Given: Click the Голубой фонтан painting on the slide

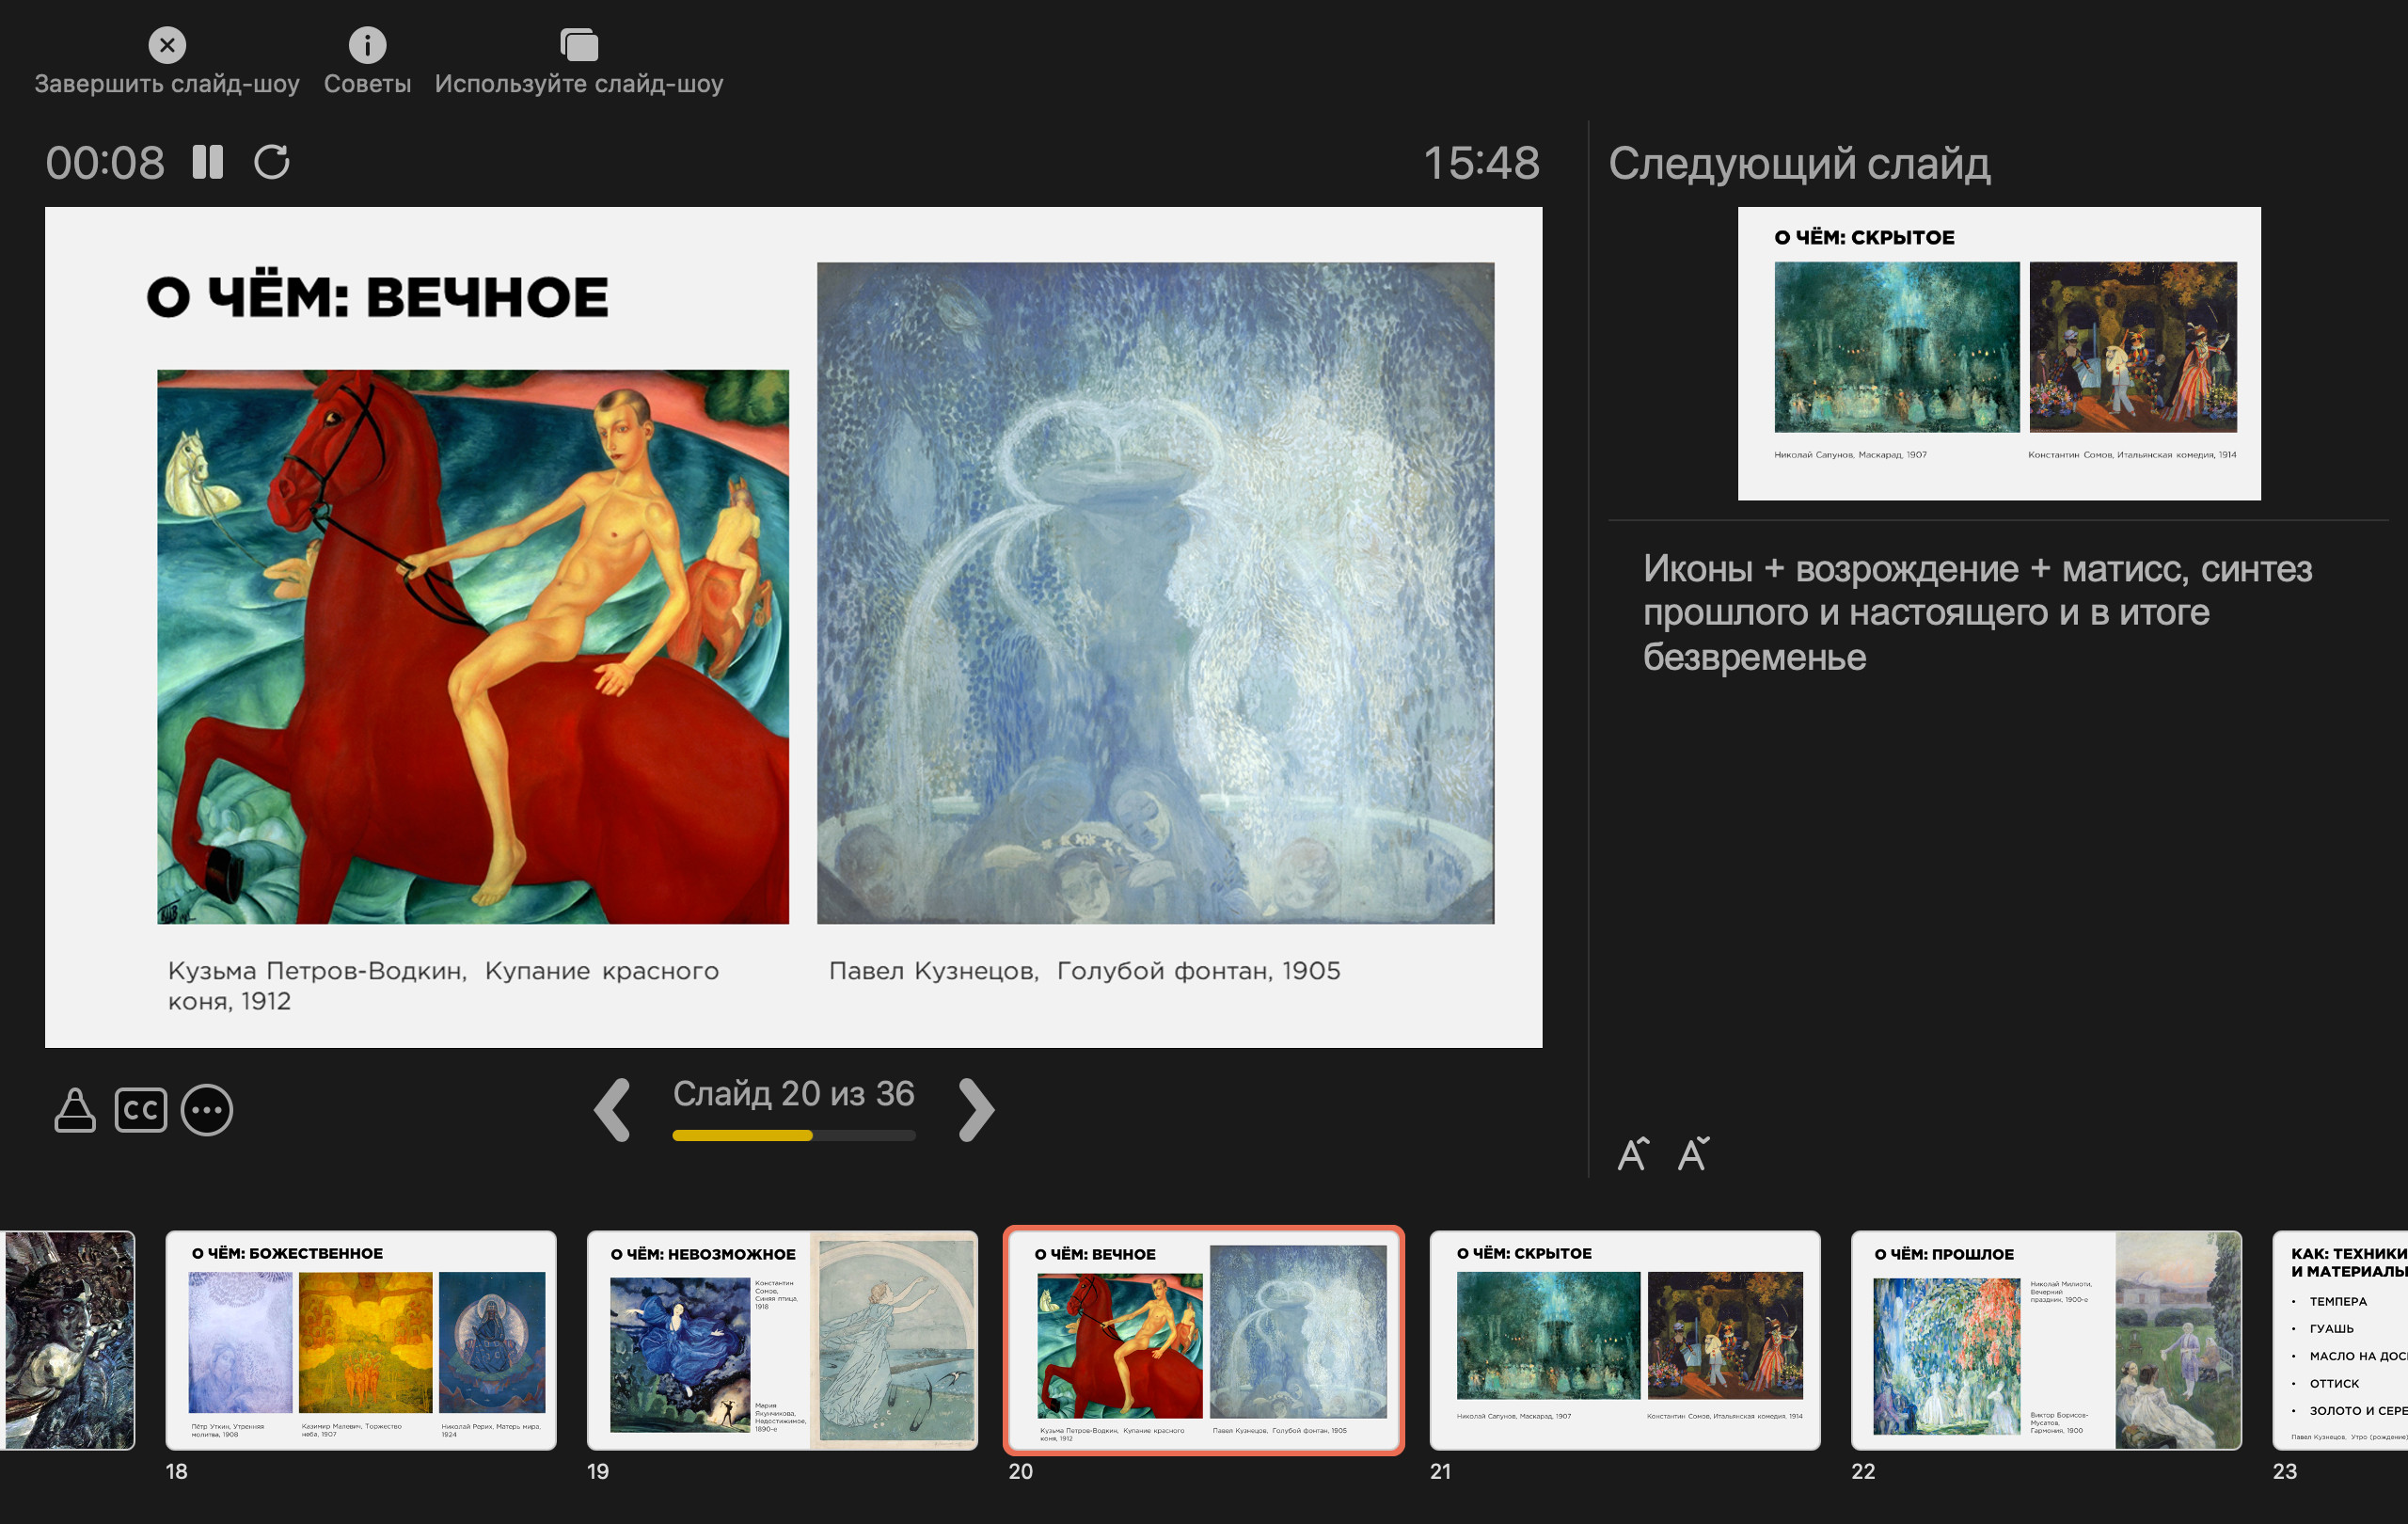Looking at the screenshot, I should point(1156,593).
